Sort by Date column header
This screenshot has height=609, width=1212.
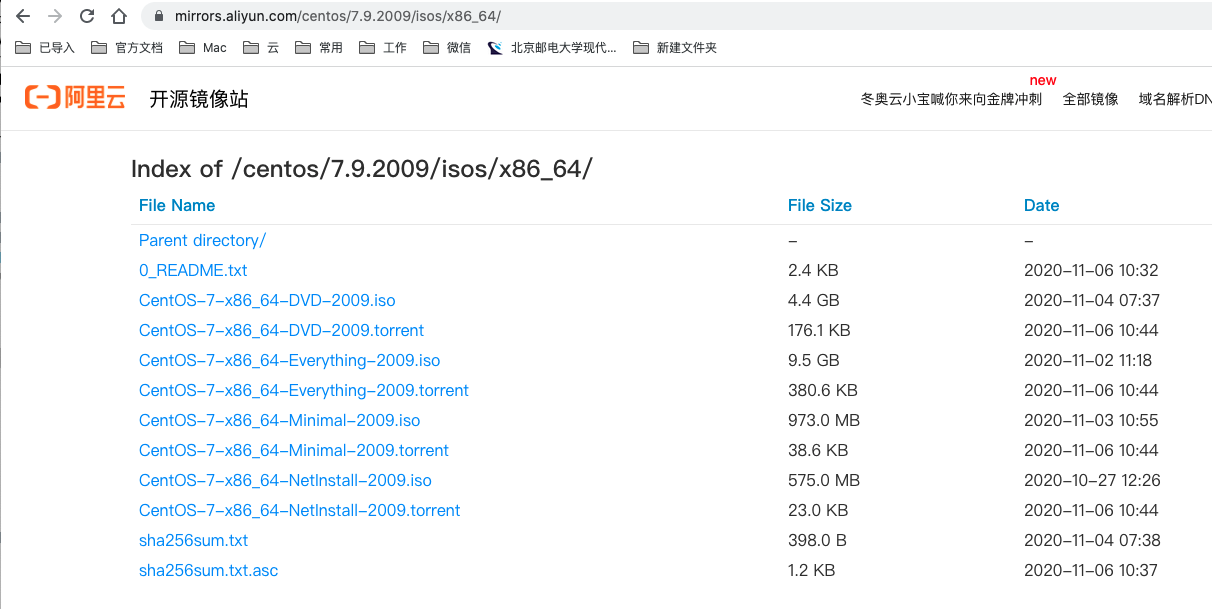click(x=1041, y=205)
